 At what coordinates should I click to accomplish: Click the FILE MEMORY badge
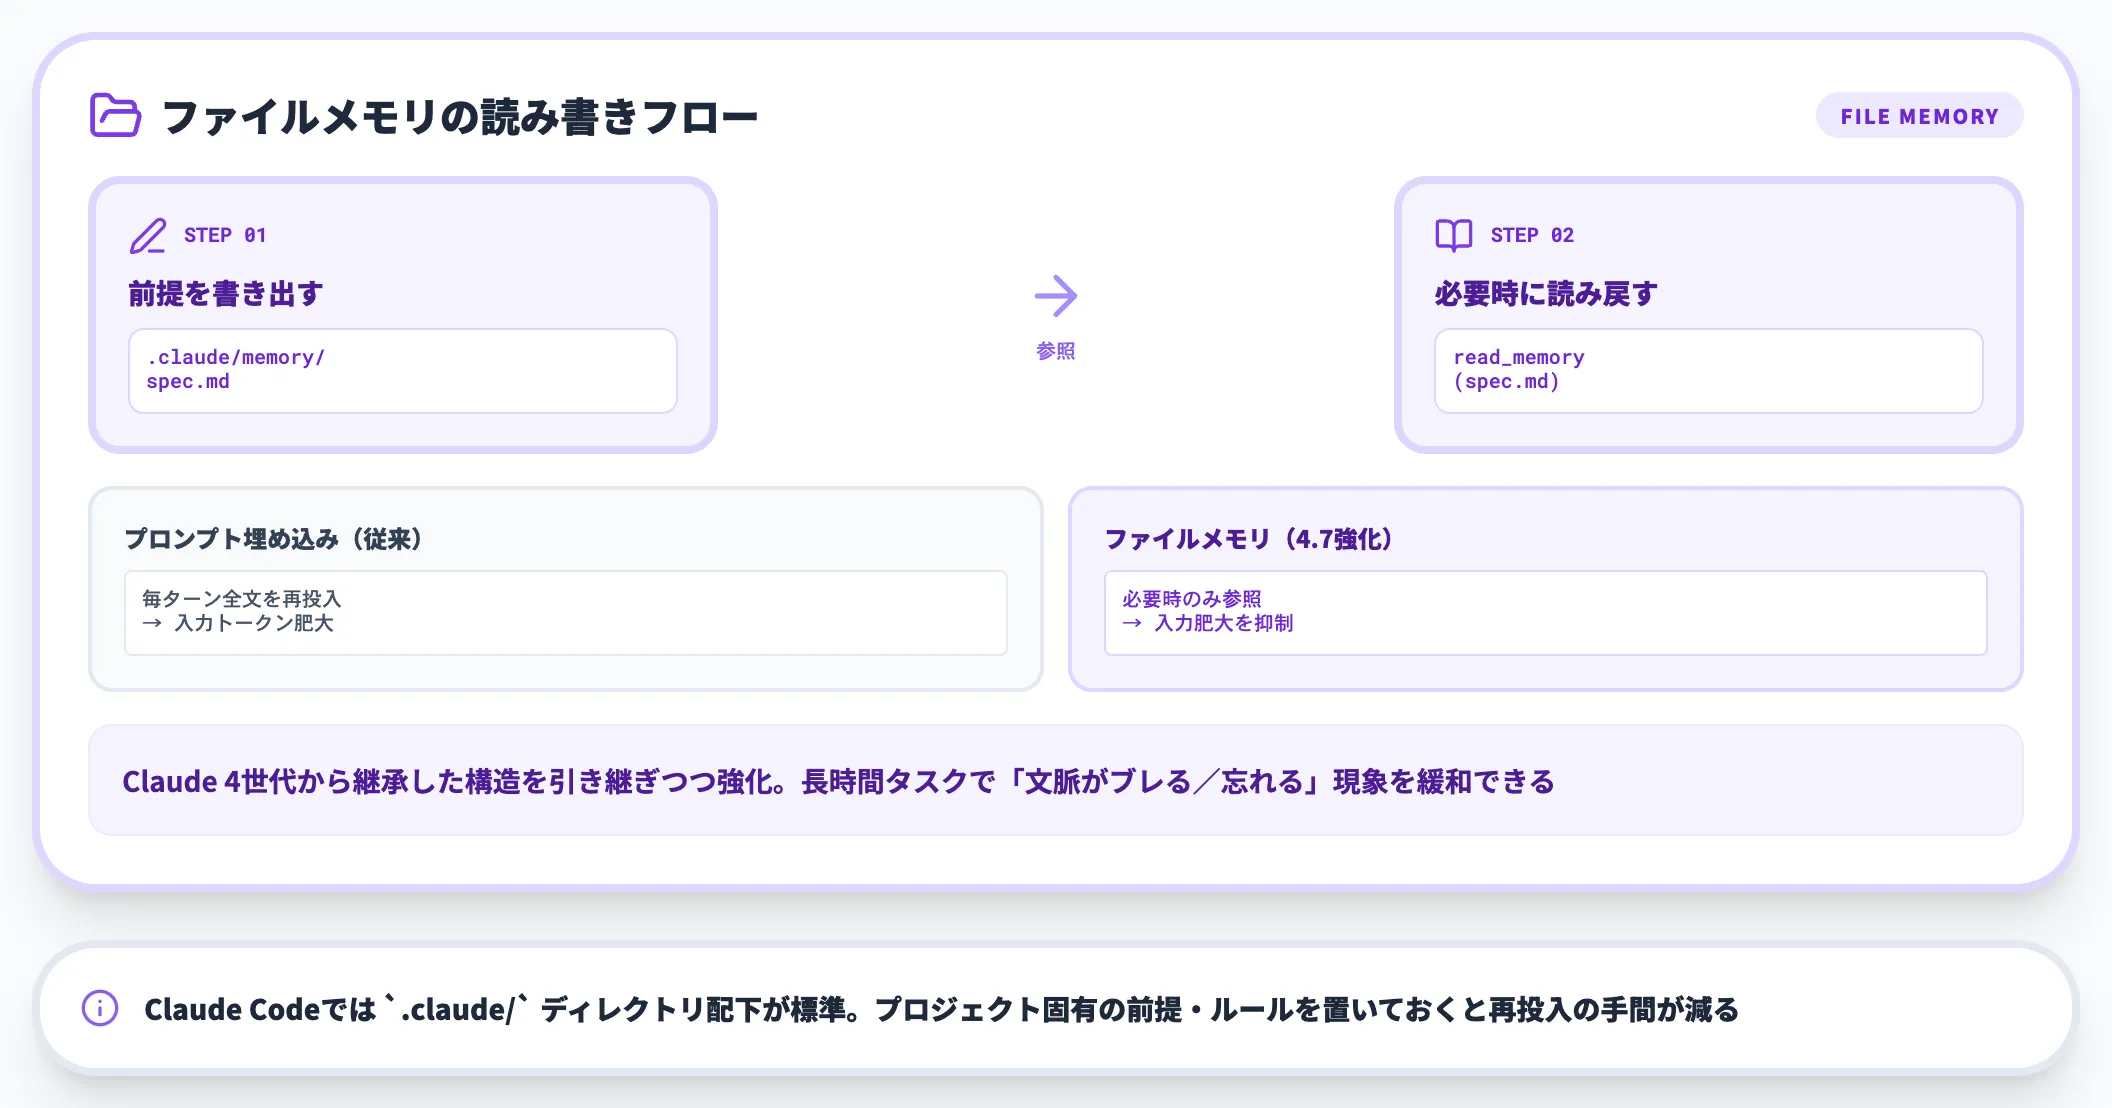[1919, 115]
